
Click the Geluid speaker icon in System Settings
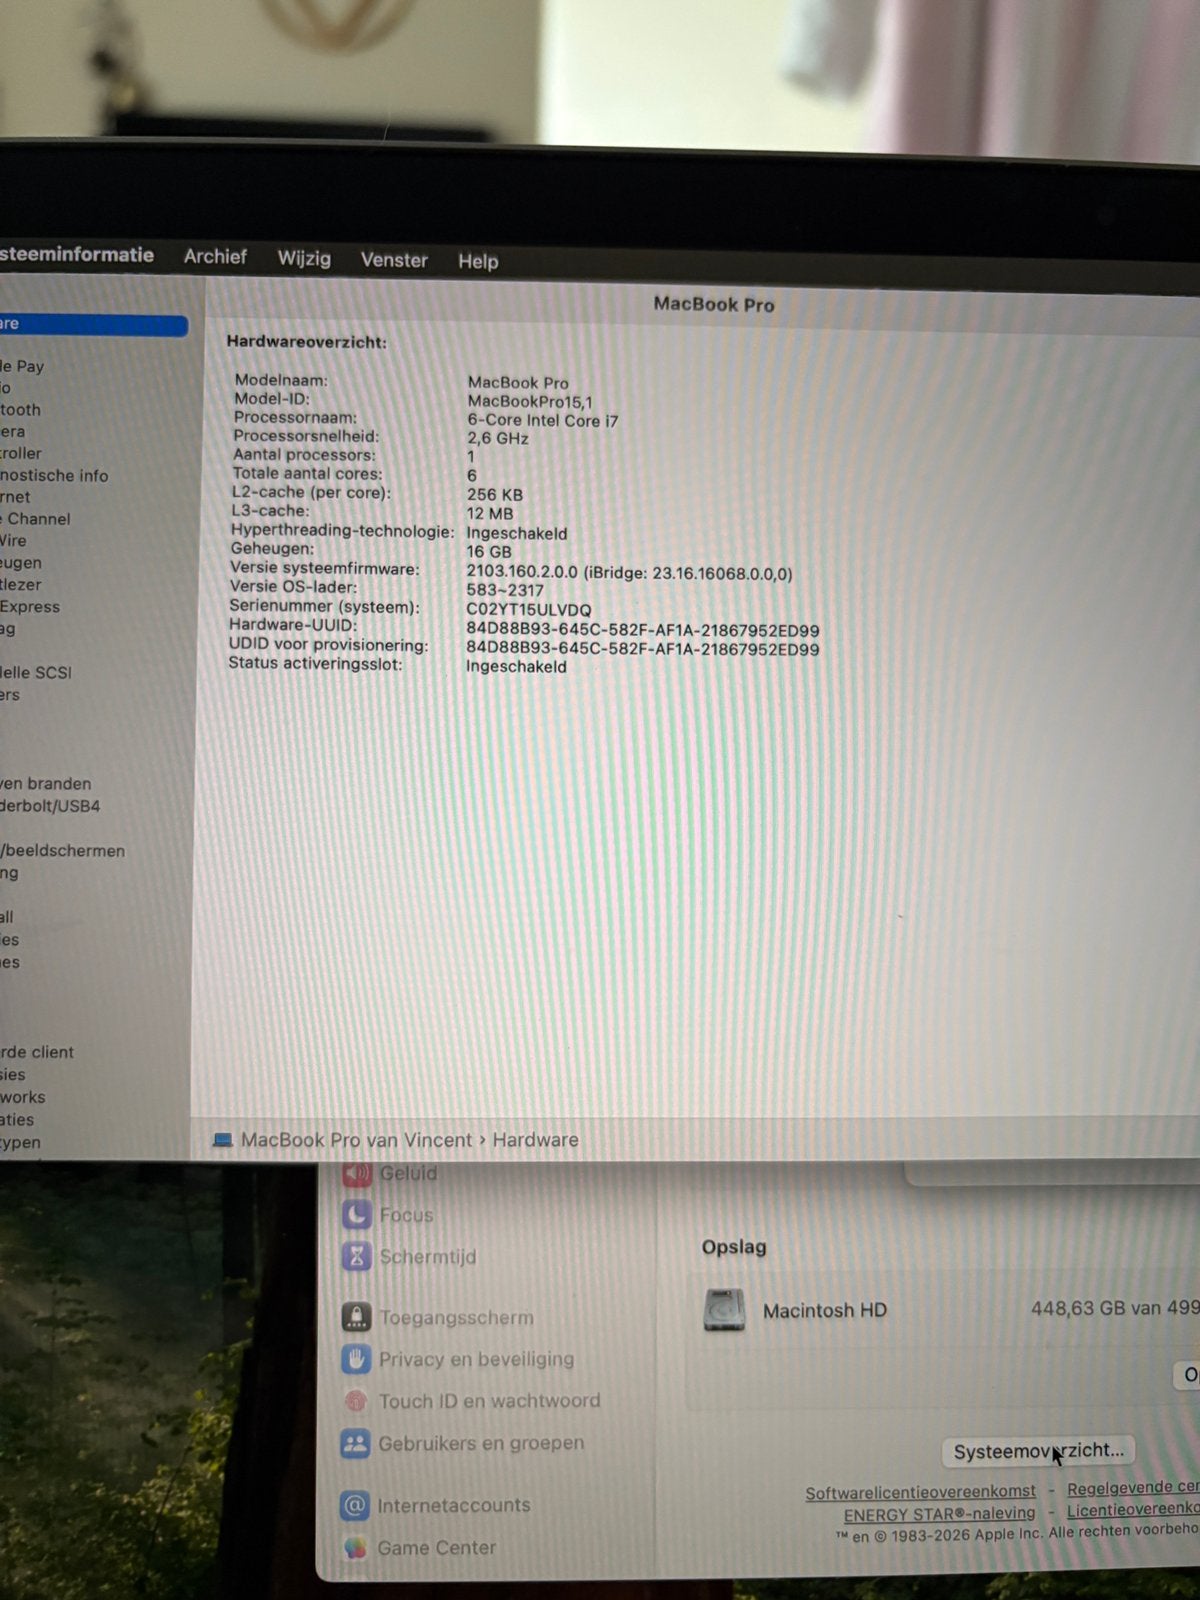357,1174
